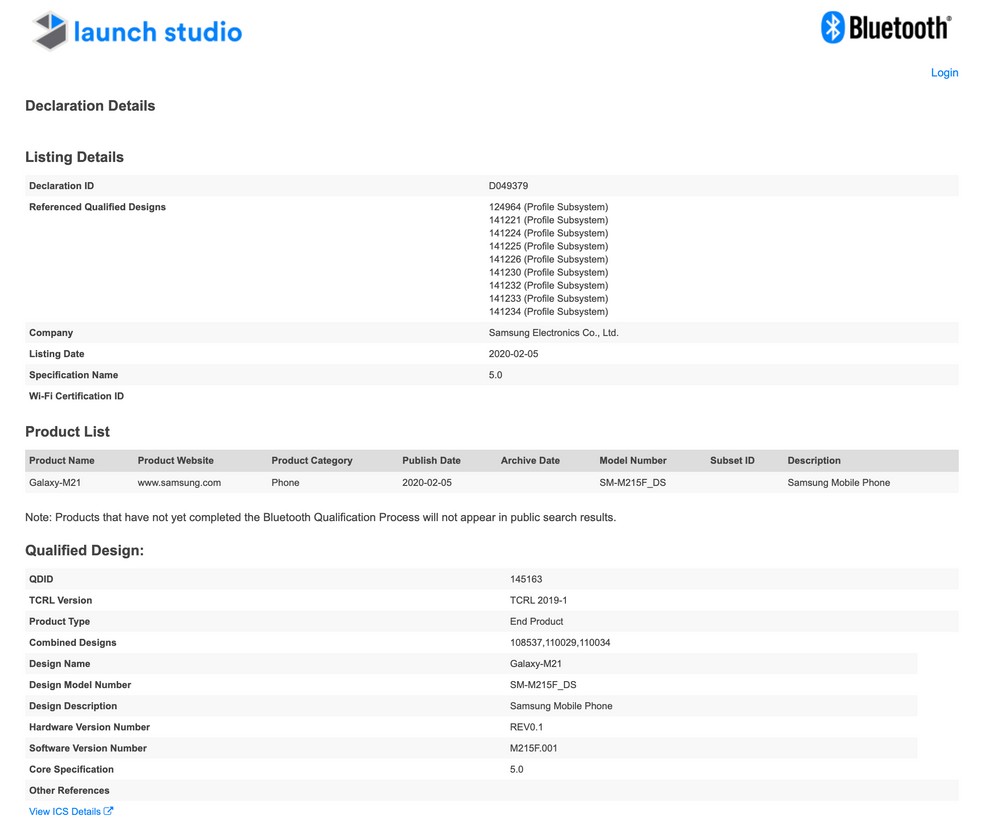Click the Bluetooth logo
The width and height of the screenshot is (1000, 831).
pyautogui.click(x=886, y=27)
